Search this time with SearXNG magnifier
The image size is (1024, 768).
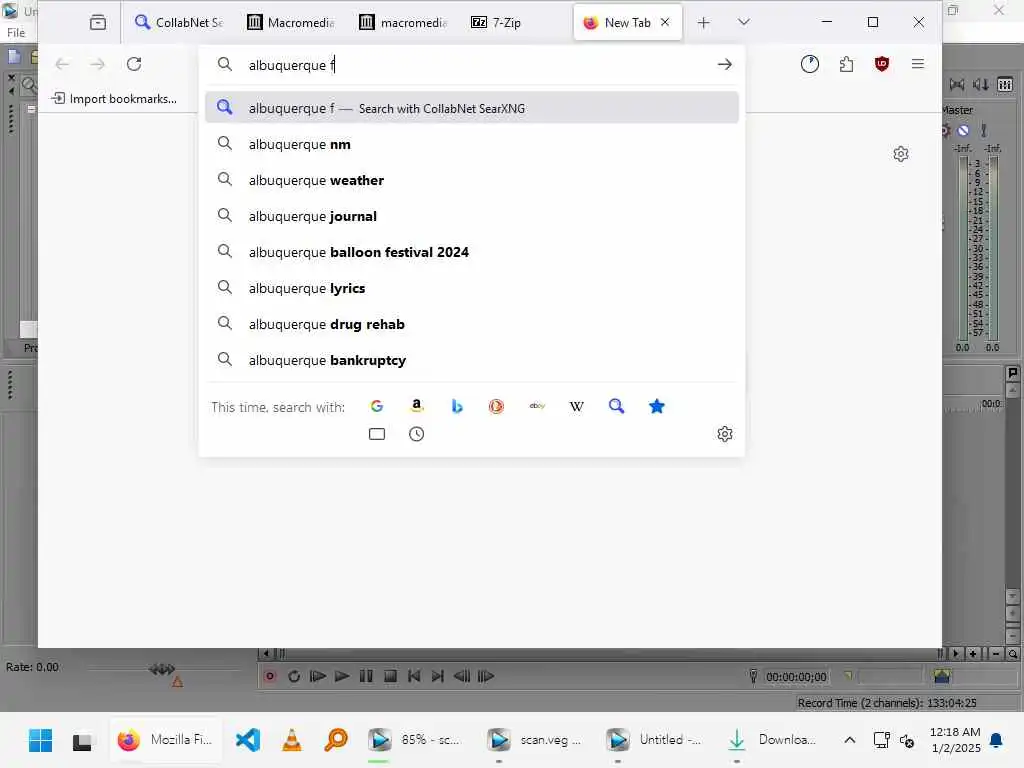pyautogui.click(x=616, y=406)
